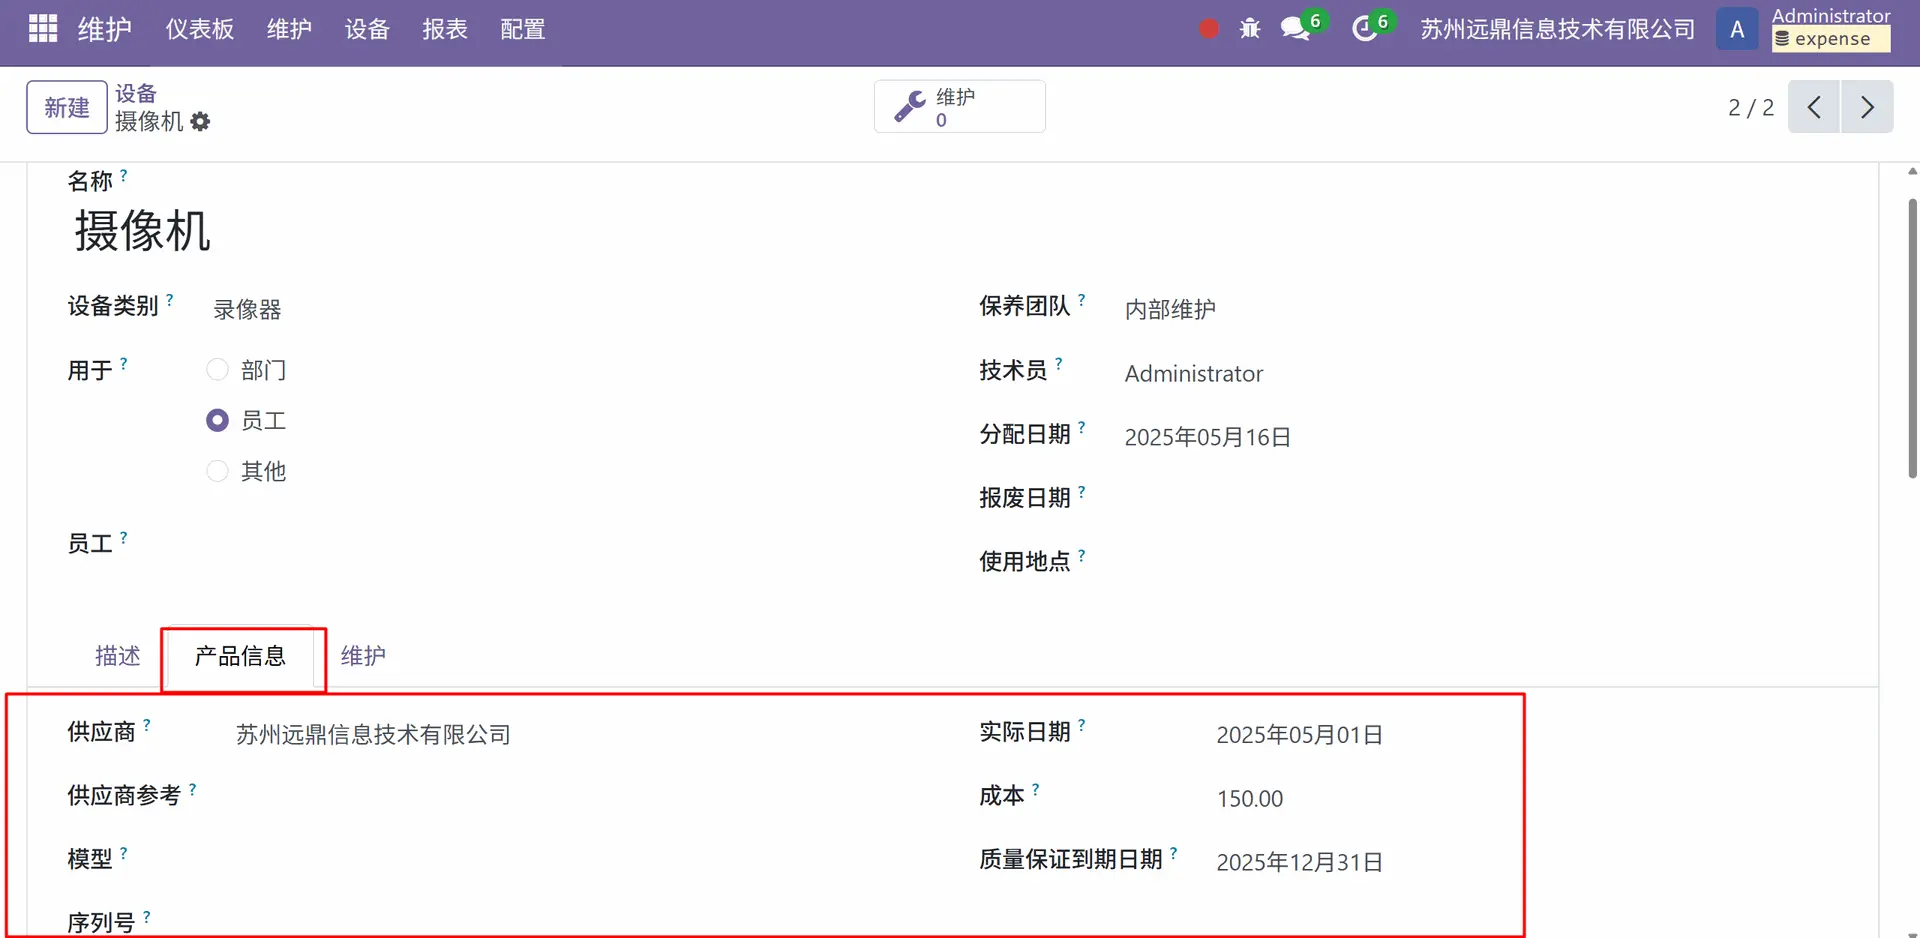Click the 新建 button
This screenshot has width=1920, height=938.
[x=67, y=107]
